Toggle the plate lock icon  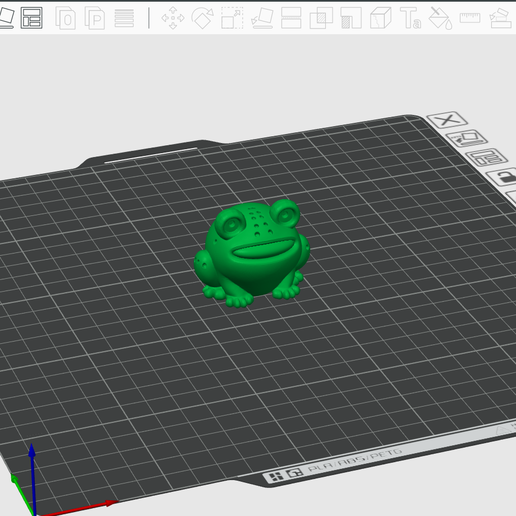tap(503, 177)
